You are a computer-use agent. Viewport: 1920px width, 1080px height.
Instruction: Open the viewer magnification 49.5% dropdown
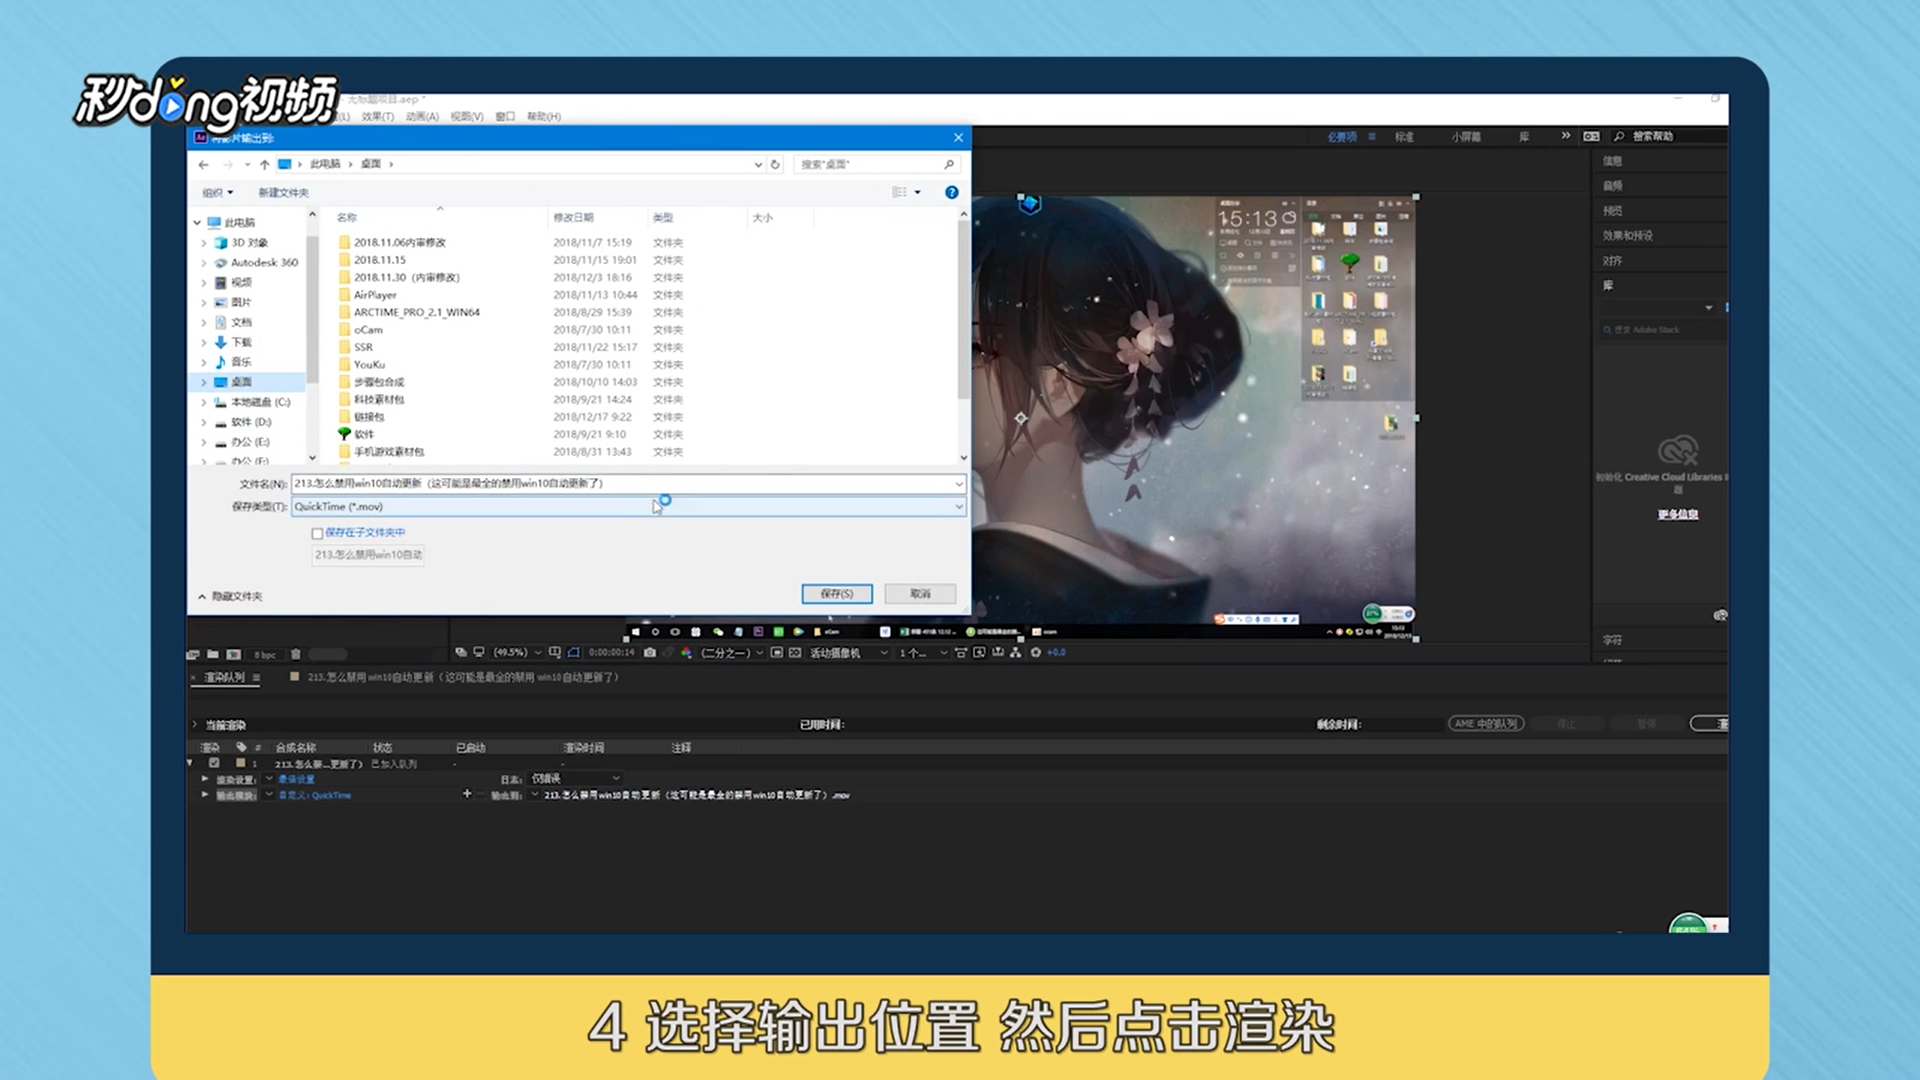[516, 652]
